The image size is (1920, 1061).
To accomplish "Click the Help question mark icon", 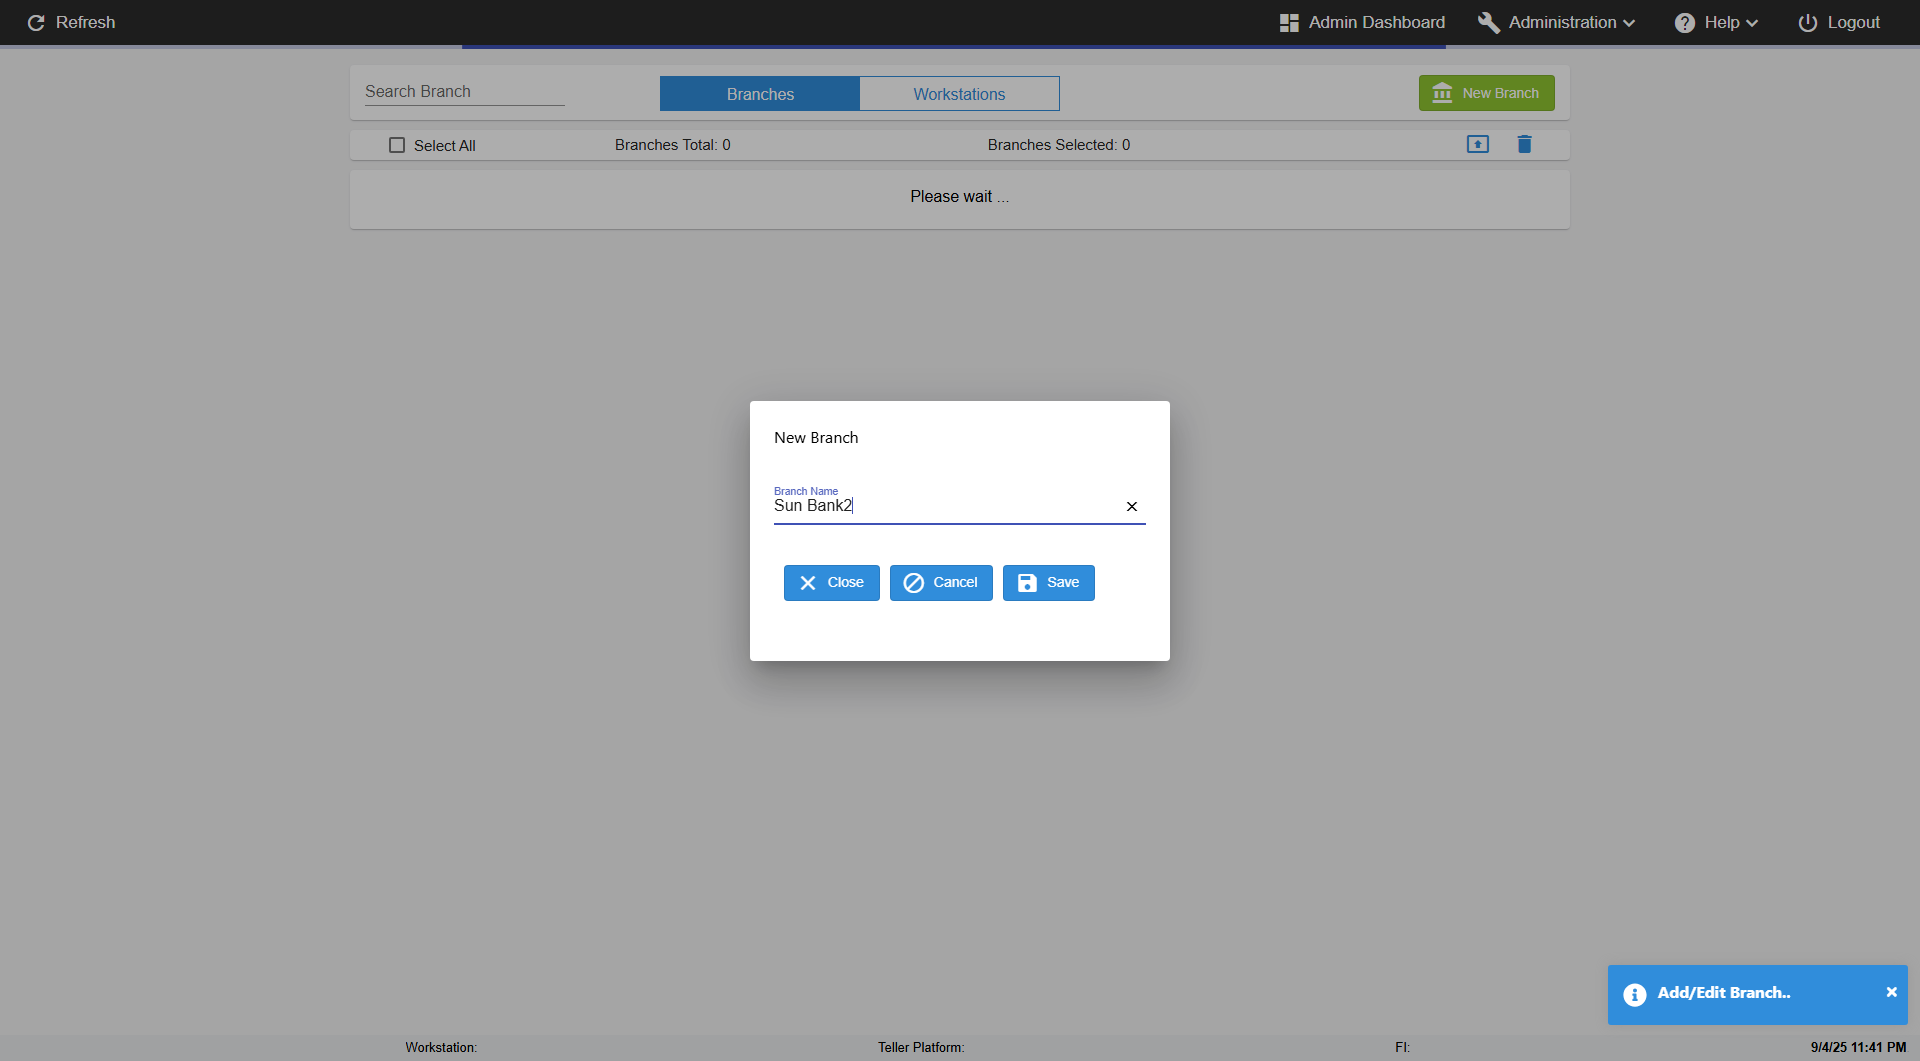I will [1685, 22].
